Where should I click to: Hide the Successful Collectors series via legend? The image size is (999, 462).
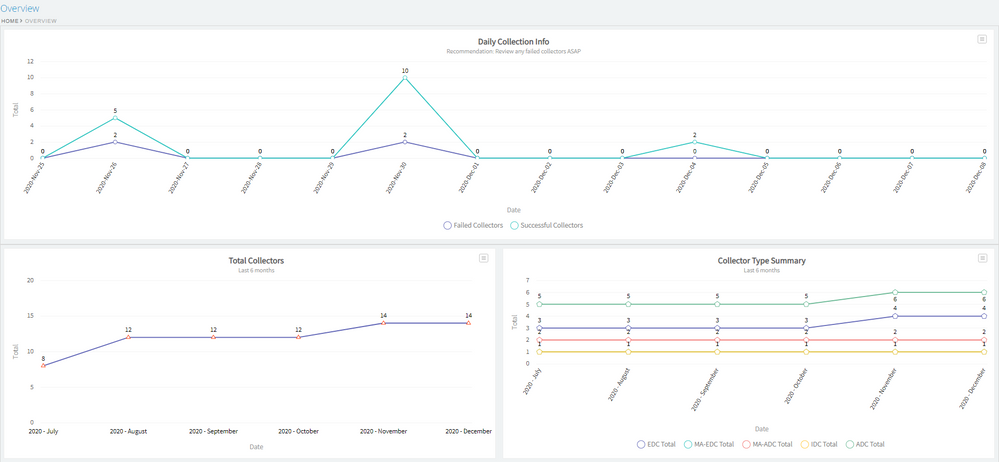pyautogui.click(x=546, y=225)
